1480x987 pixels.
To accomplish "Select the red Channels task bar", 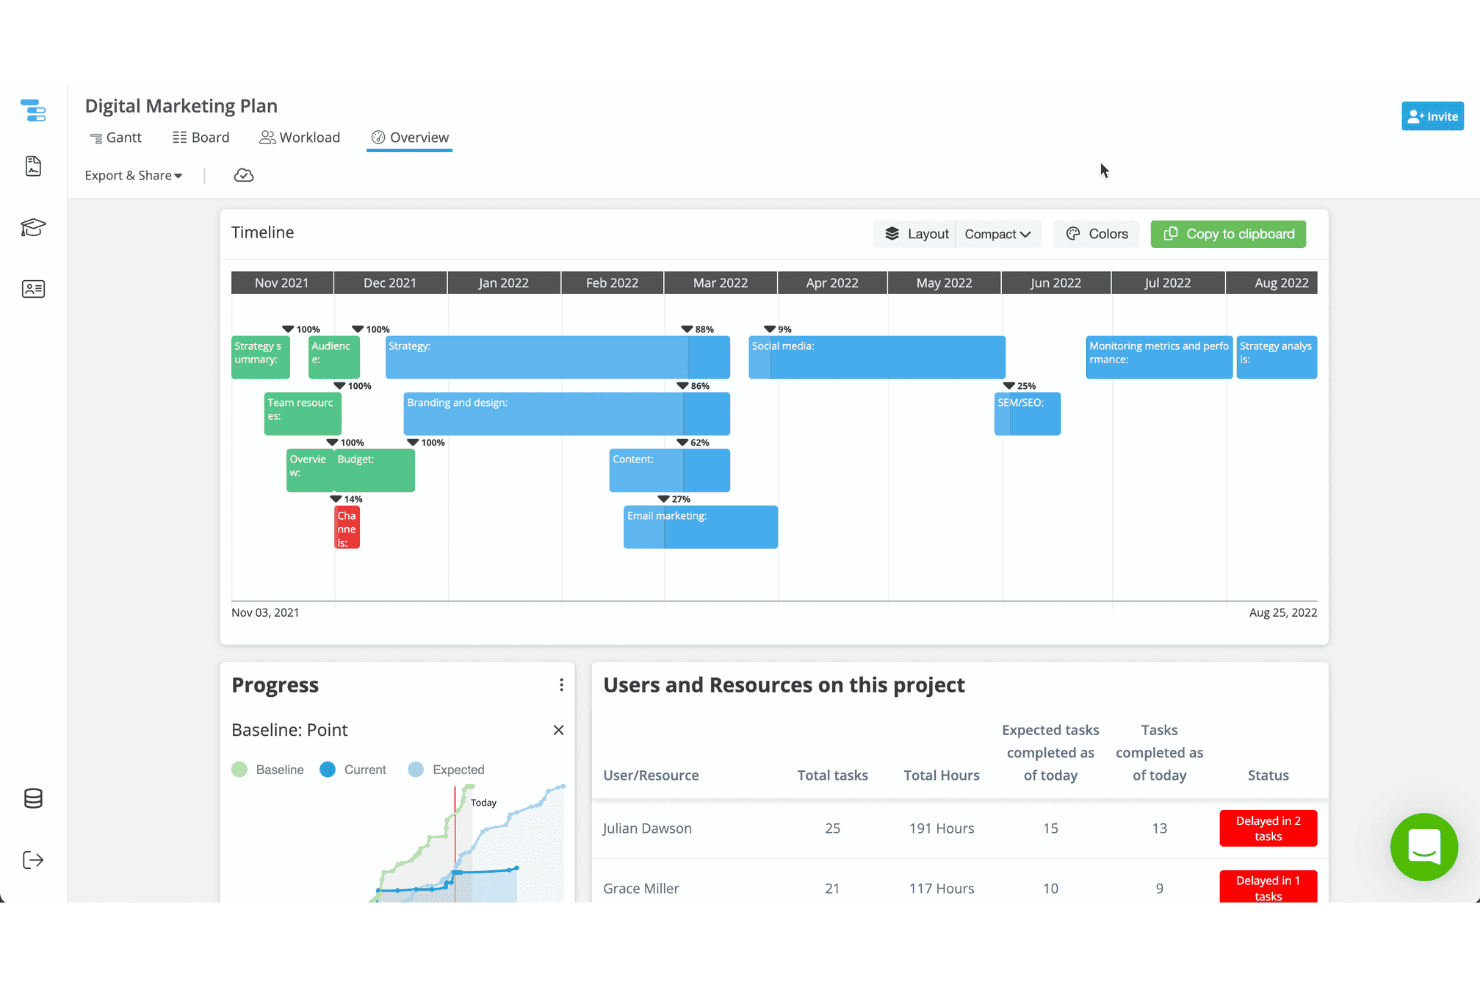I will 347,527.
